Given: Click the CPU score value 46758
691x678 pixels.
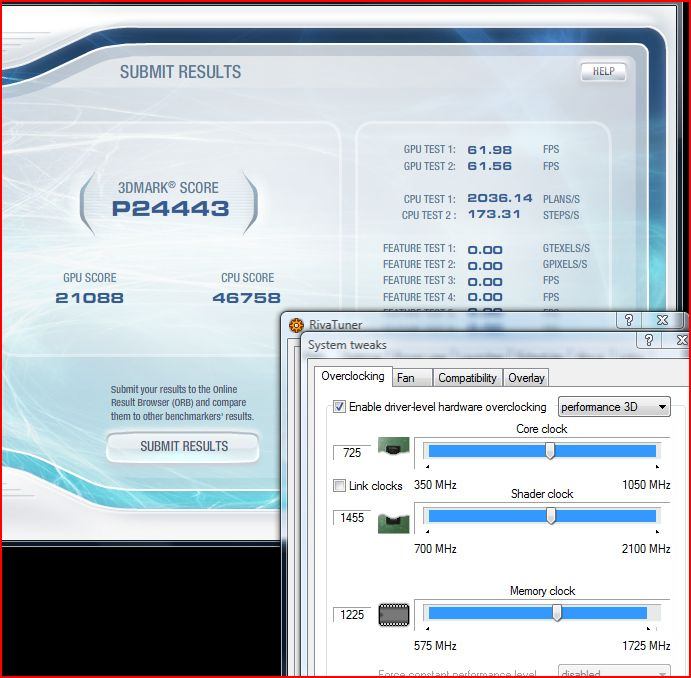Looking at the screenshot, I should pyautogui.click(x=246, y=298).
